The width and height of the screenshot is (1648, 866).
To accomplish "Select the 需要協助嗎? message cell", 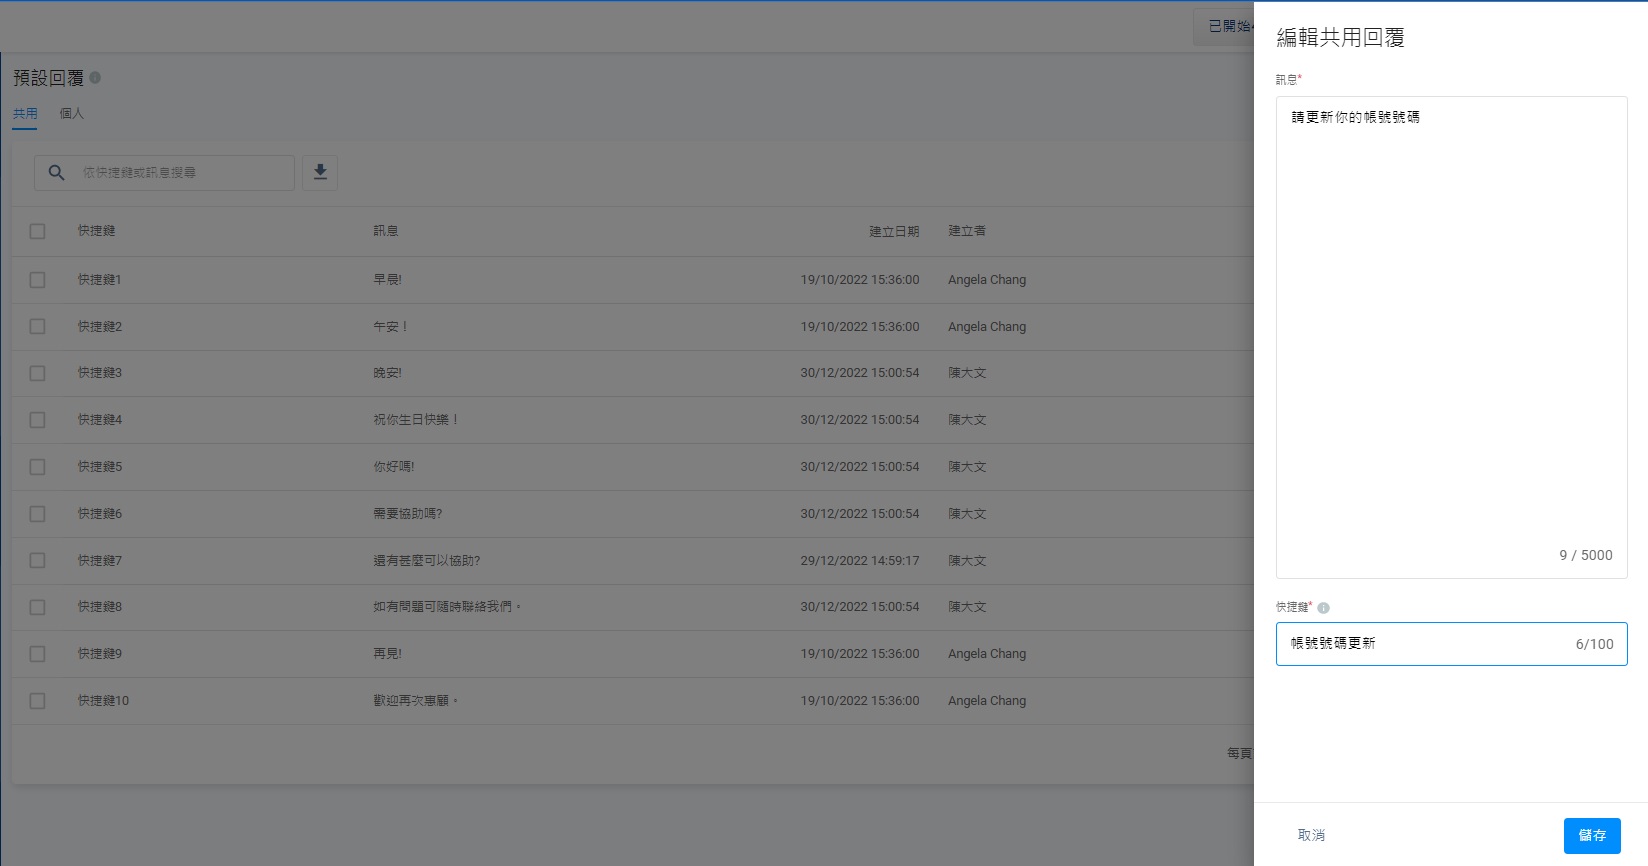I will (408, 514).
